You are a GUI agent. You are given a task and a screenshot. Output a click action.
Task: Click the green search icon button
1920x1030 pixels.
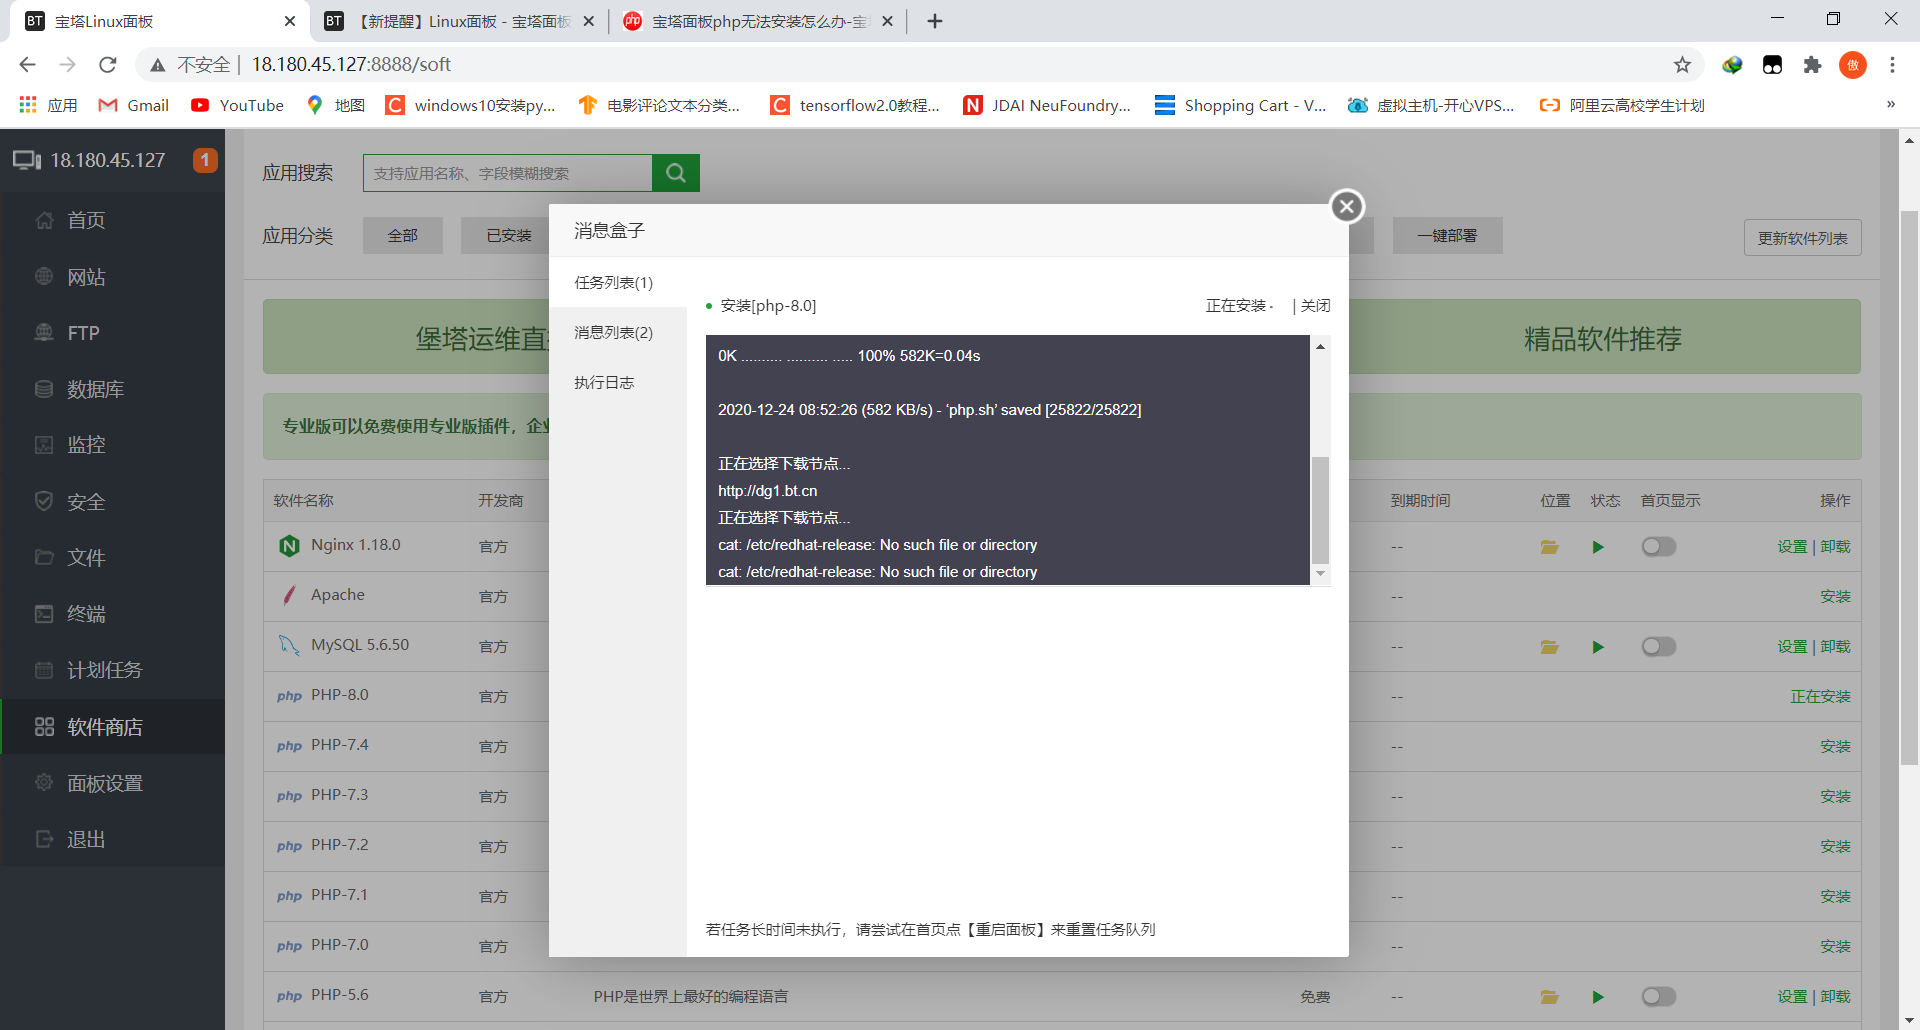676,173
